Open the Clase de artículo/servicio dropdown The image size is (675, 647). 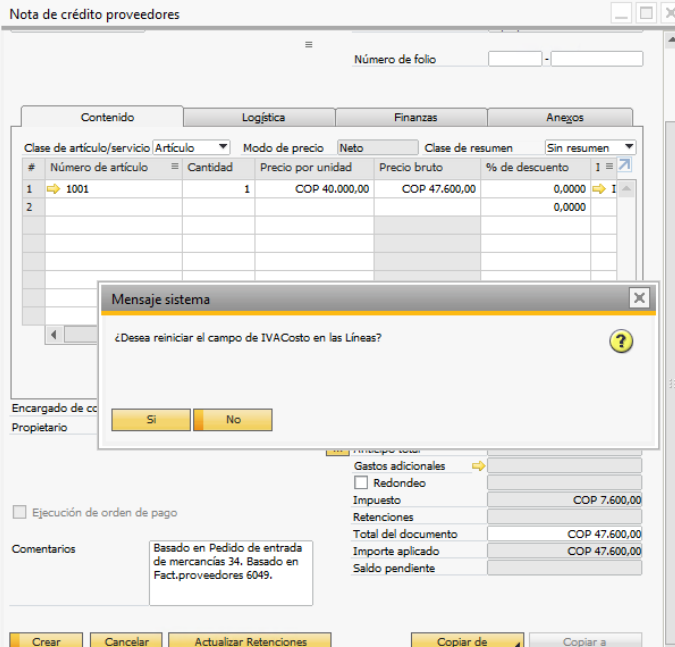pyautogui.click(x=223, y=147)
